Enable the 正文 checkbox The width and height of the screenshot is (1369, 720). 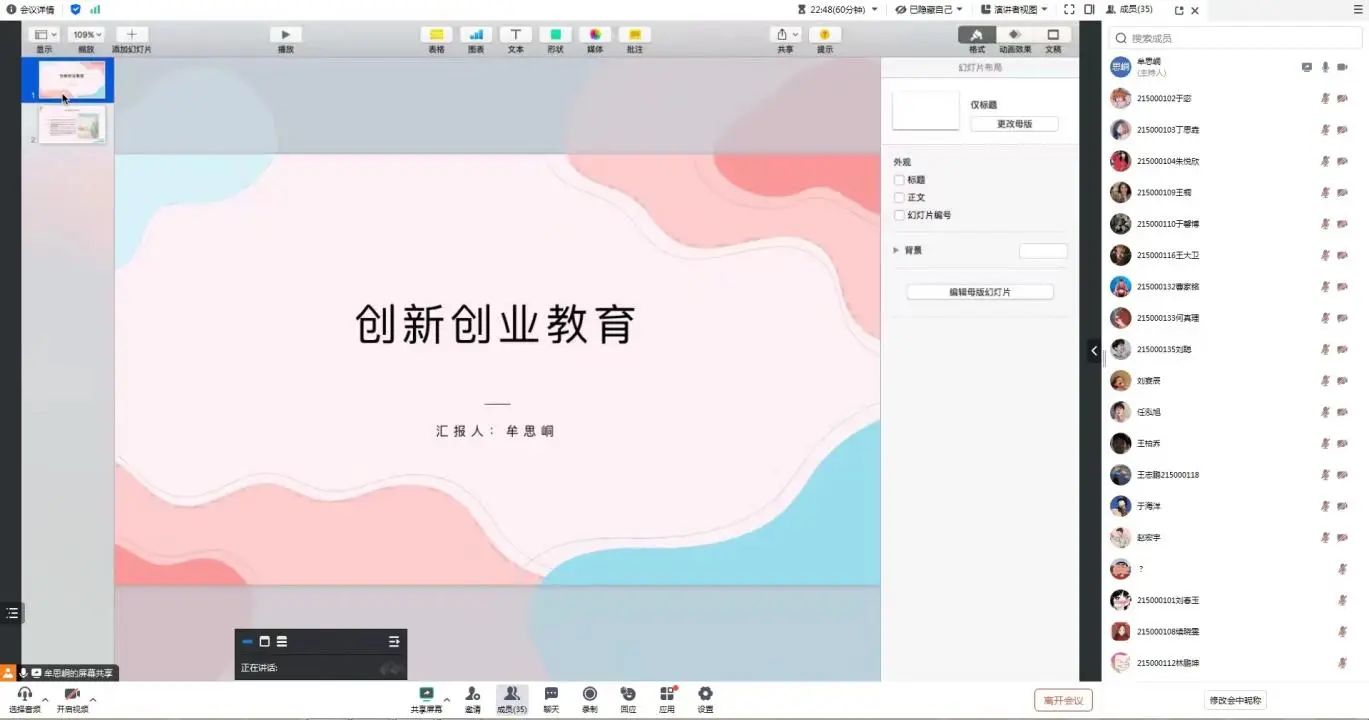pos(899,198)
